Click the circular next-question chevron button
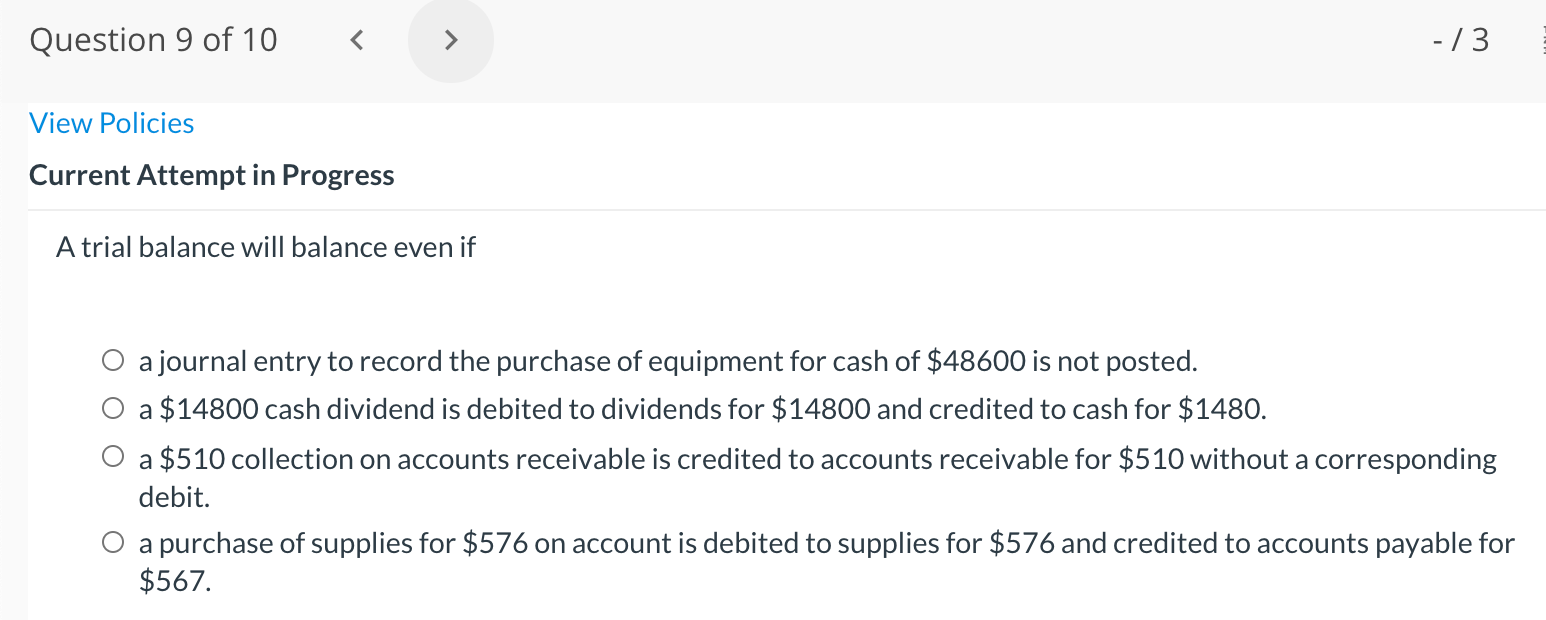The height and width of the screenshot is (620, 1546). pyautogui.click(x=450, y=40)
